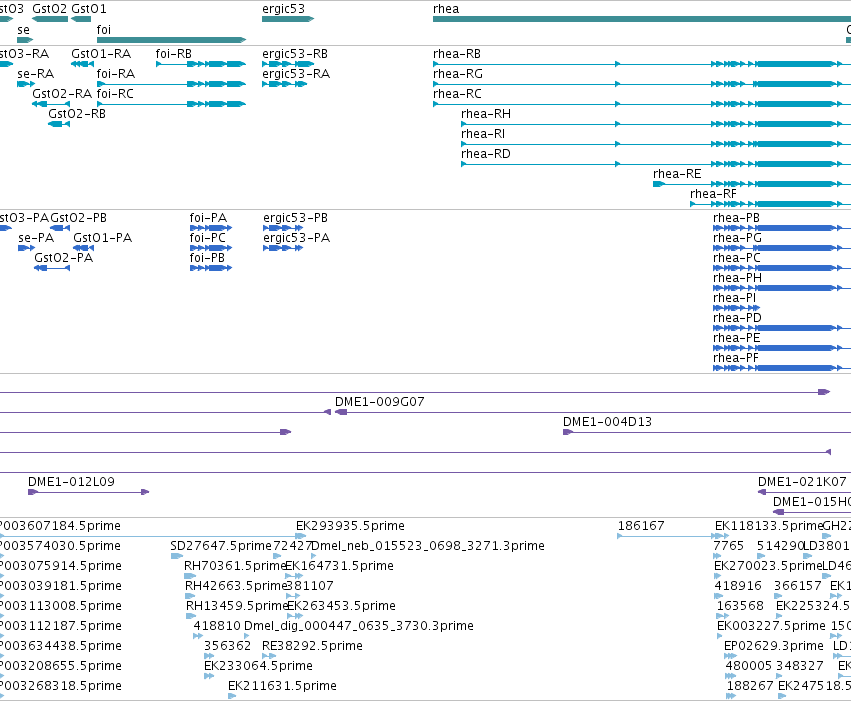Select protein rhea-PG
The height and width of the screenshot is (701, 851).
(782, 248)
